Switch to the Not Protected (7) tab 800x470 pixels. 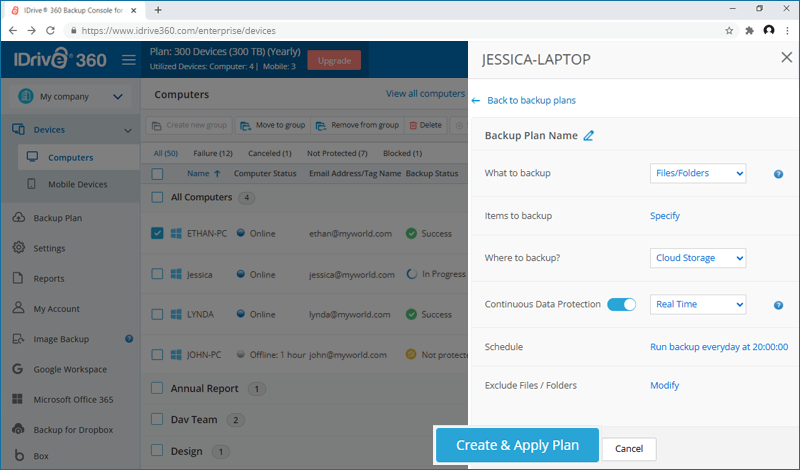[x=337, y=153]
